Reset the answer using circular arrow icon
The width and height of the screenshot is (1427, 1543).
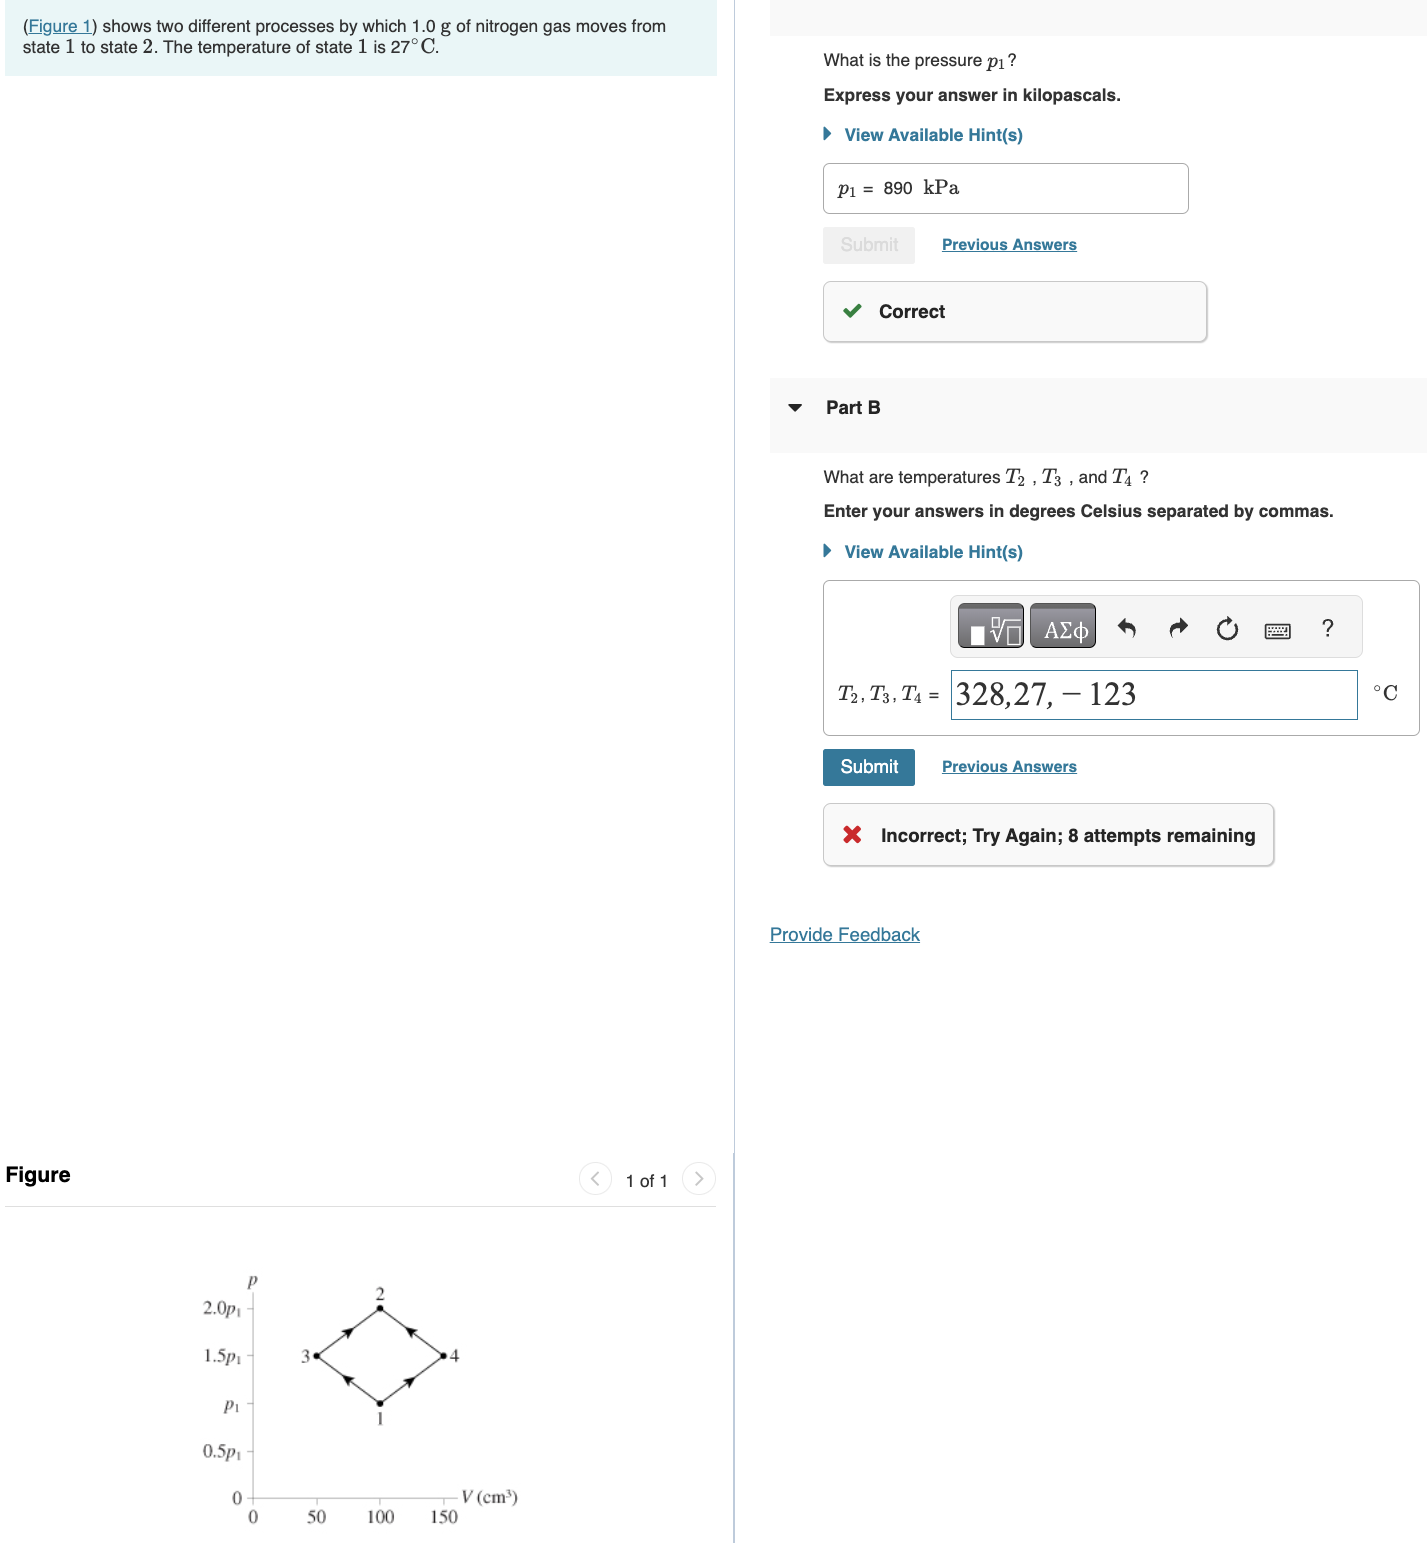tap(1227, 627)
